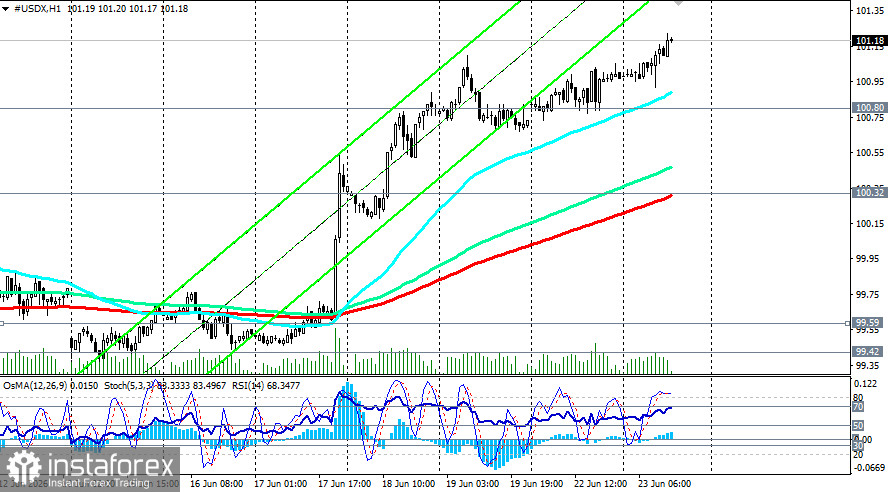
Task: Click the 100.75 price scale value
Action: click(869, 118)
